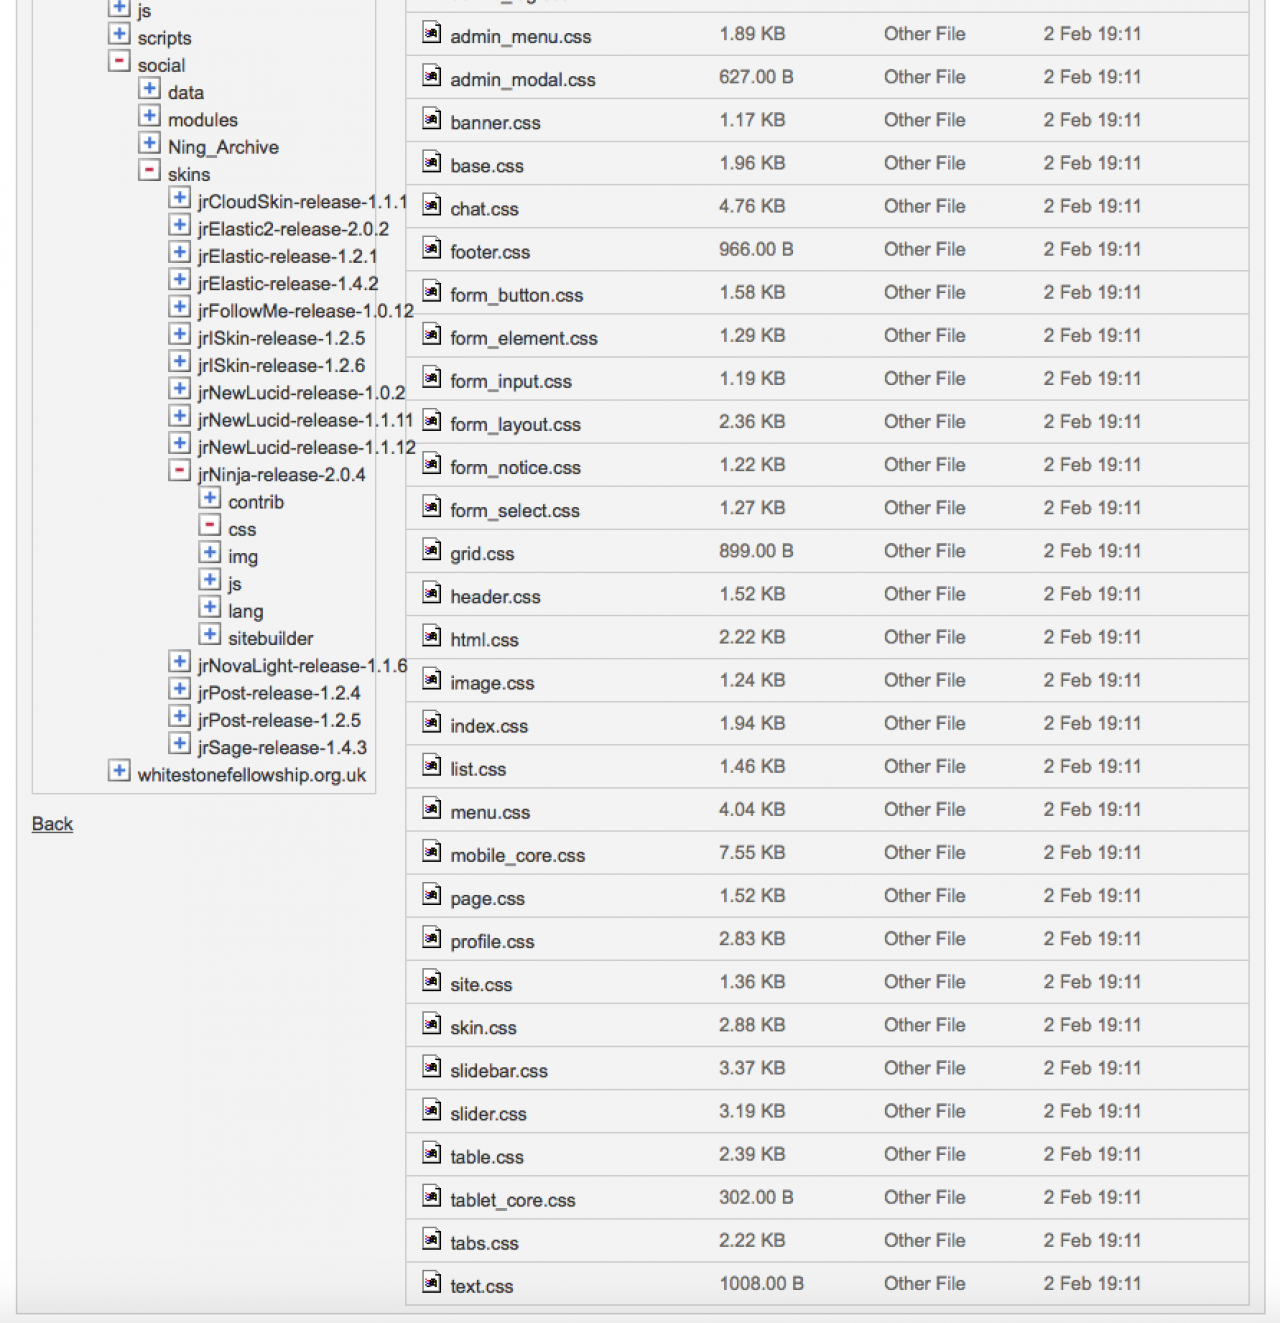1280x1323 pixels.
Task: Click the file icon next to mobile_core.css
Action: [x=431, y=852]
